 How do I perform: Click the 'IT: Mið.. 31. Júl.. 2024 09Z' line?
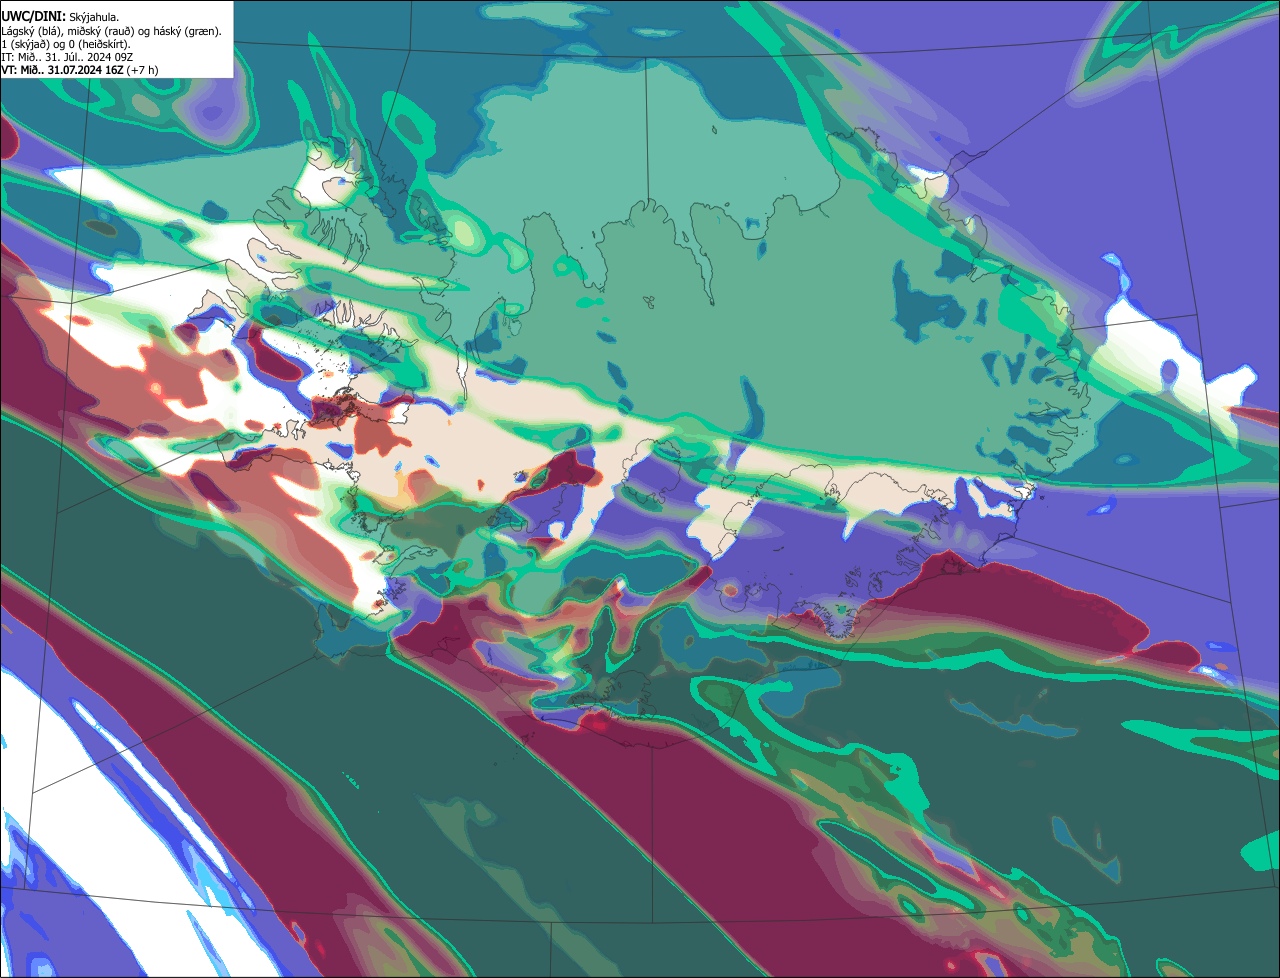[x=67, y=58]
